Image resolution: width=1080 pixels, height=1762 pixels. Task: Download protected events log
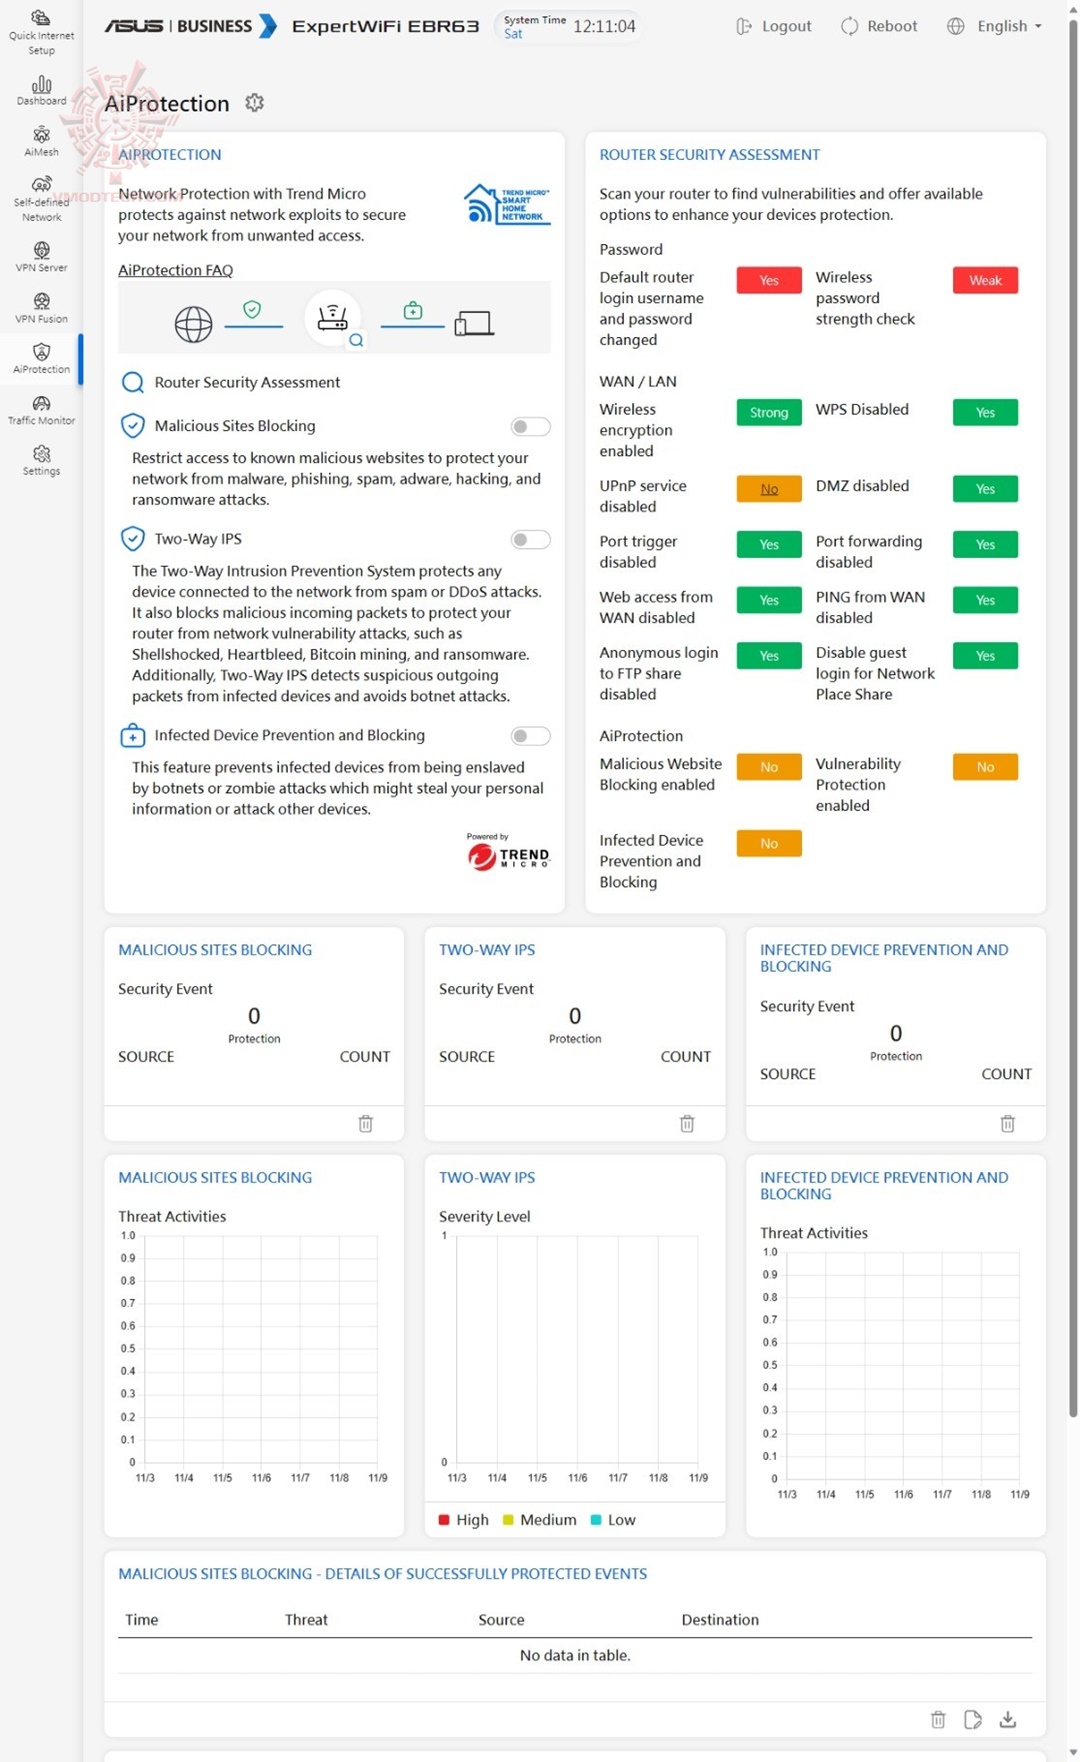click(x=1008, y=1720)
